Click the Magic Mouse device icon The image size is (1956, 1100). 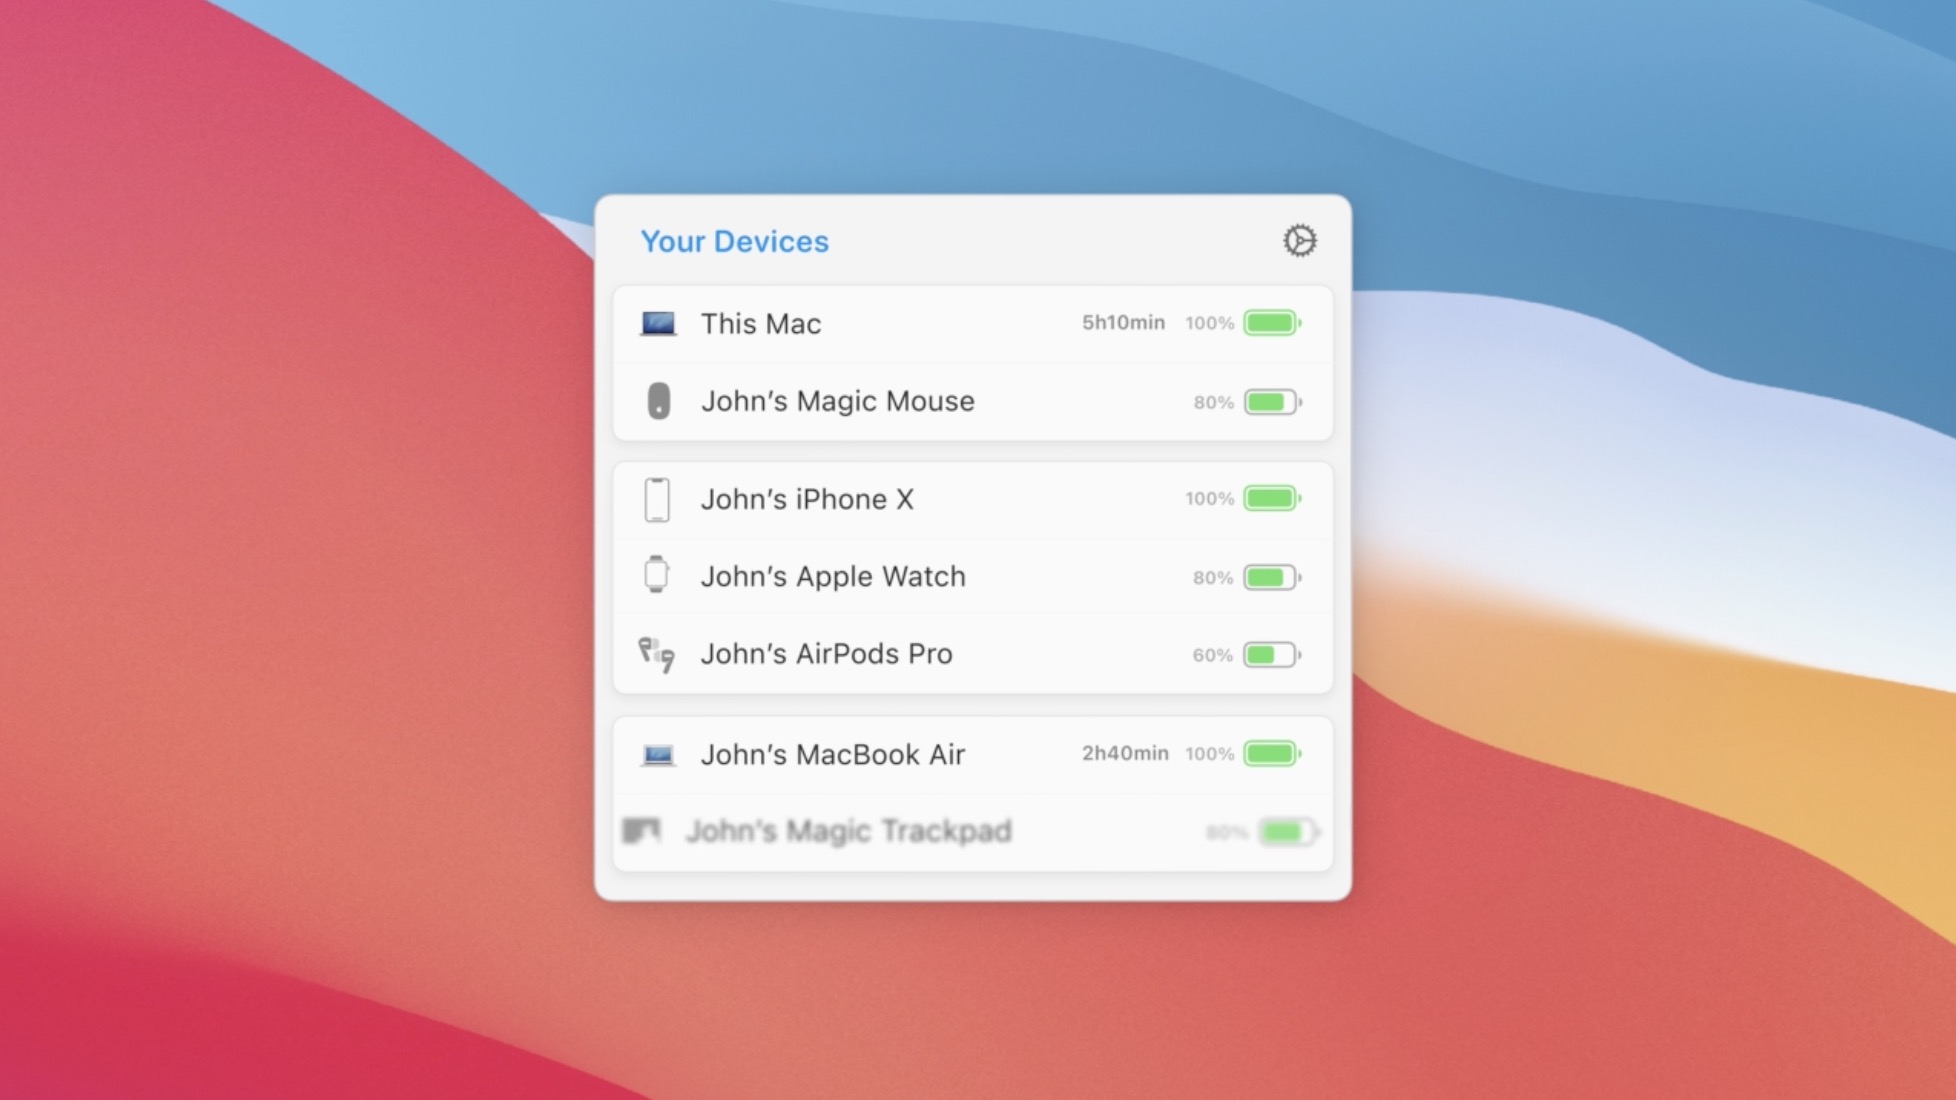658,401
